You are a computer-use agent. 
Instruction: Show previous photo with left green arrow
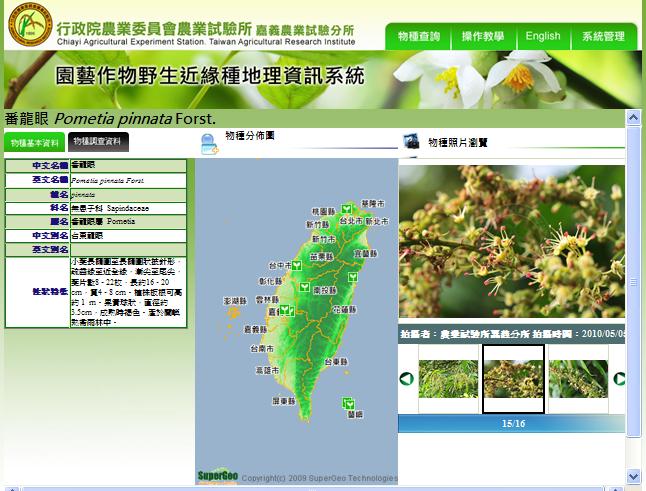pyautogui.click(x=406, y=379)
